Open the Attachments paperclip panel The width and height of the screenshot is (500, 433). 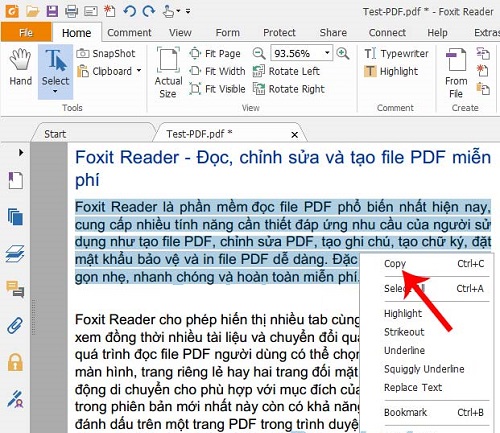[15, 326]
